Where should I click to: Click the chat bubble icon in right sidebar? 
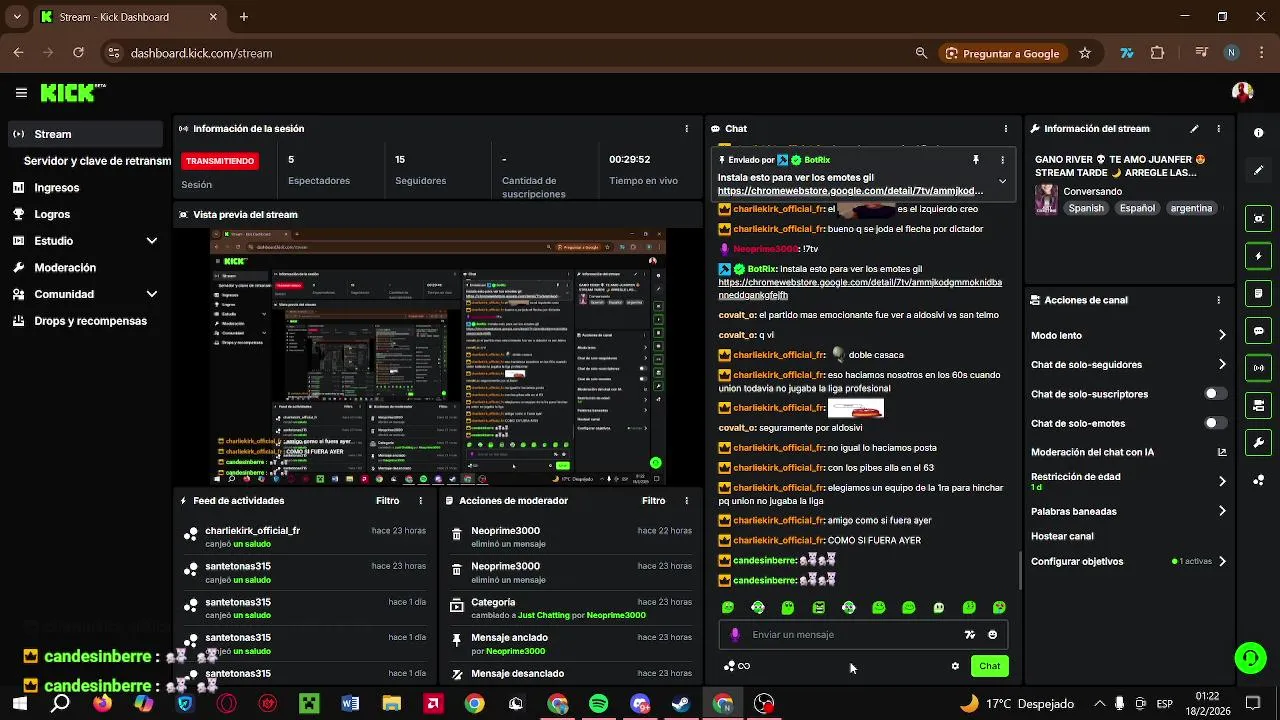(x=1258, y=331)
